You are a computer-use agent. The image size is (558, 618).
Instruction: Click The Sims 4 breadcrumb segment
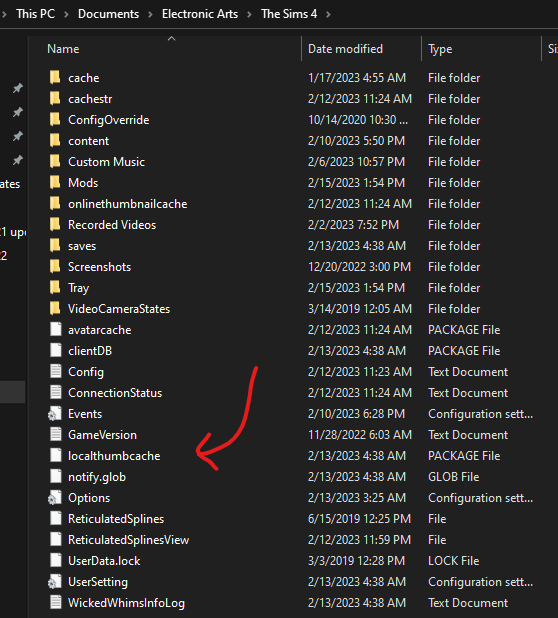(289, 14)
